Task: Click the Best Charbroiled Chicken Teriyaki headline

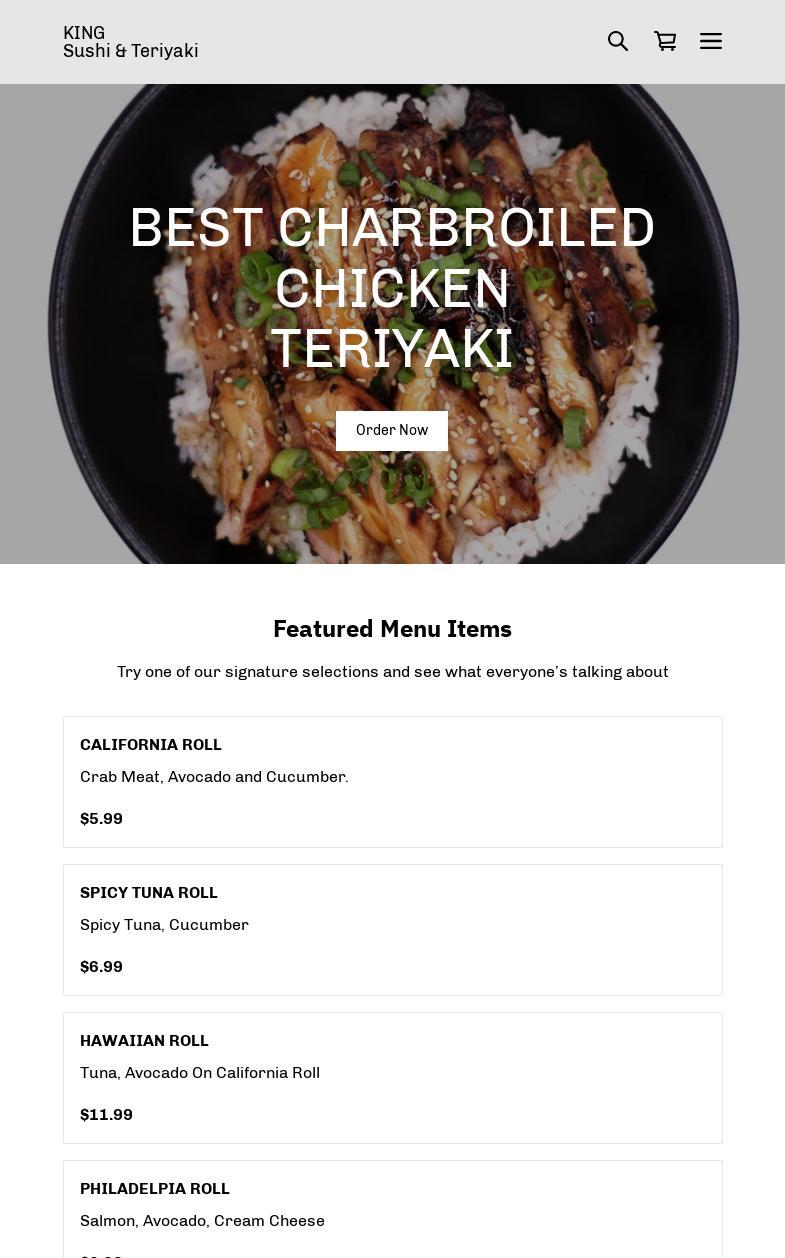Action: click(392, 288)
